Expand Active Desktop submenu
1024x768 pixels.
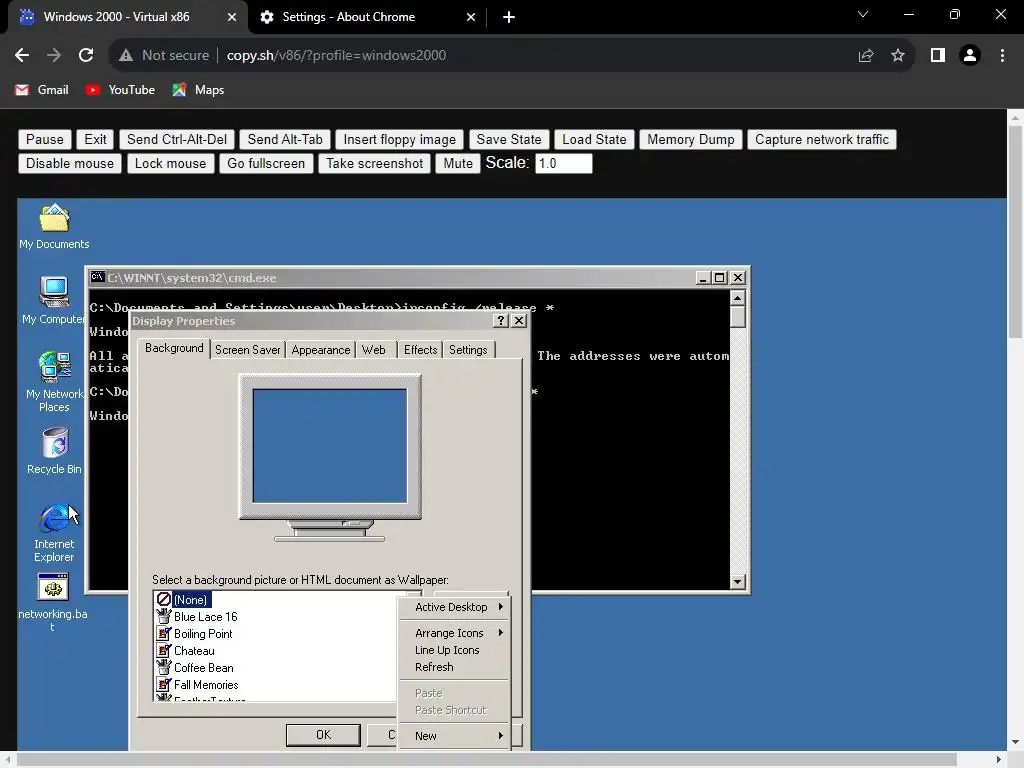point(455,607)
